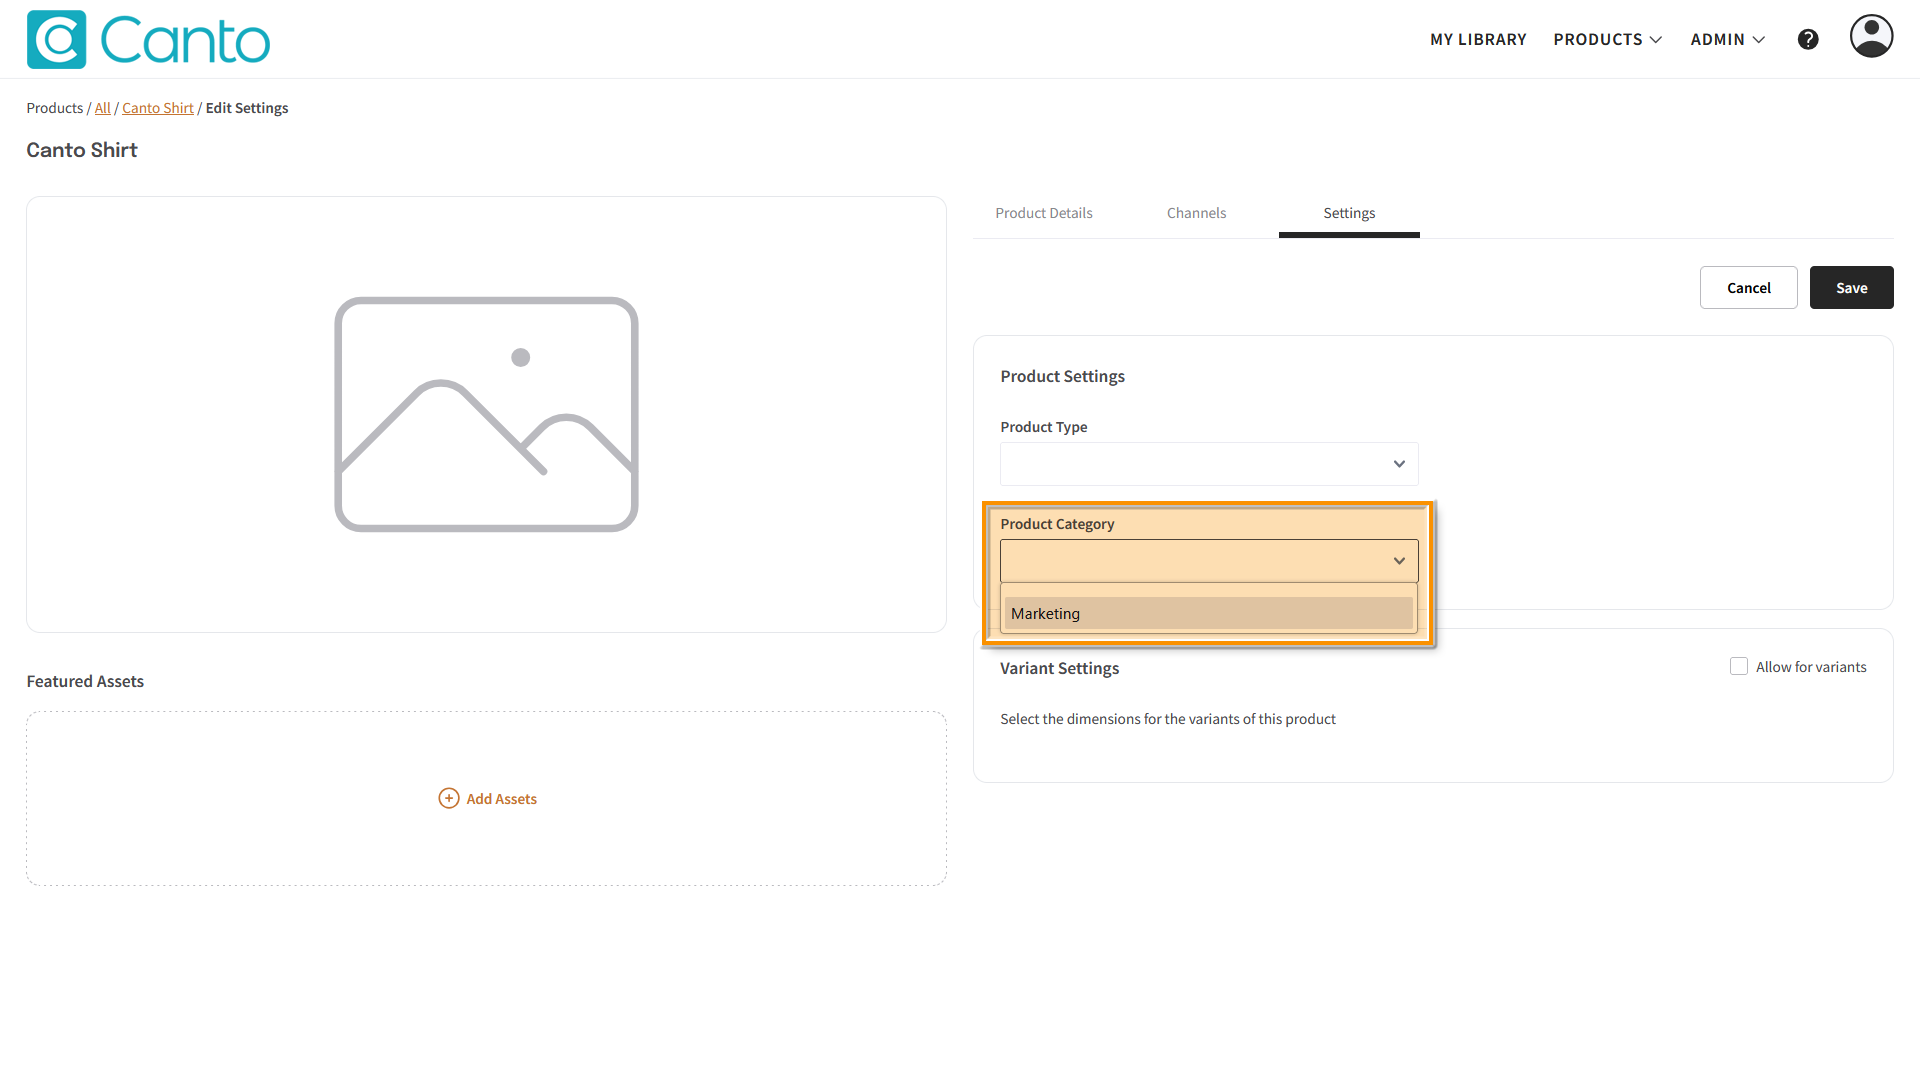This screenshot has width=1920, height=1080.
Task: Click the Canto logo icon
Action: [56, 40]
